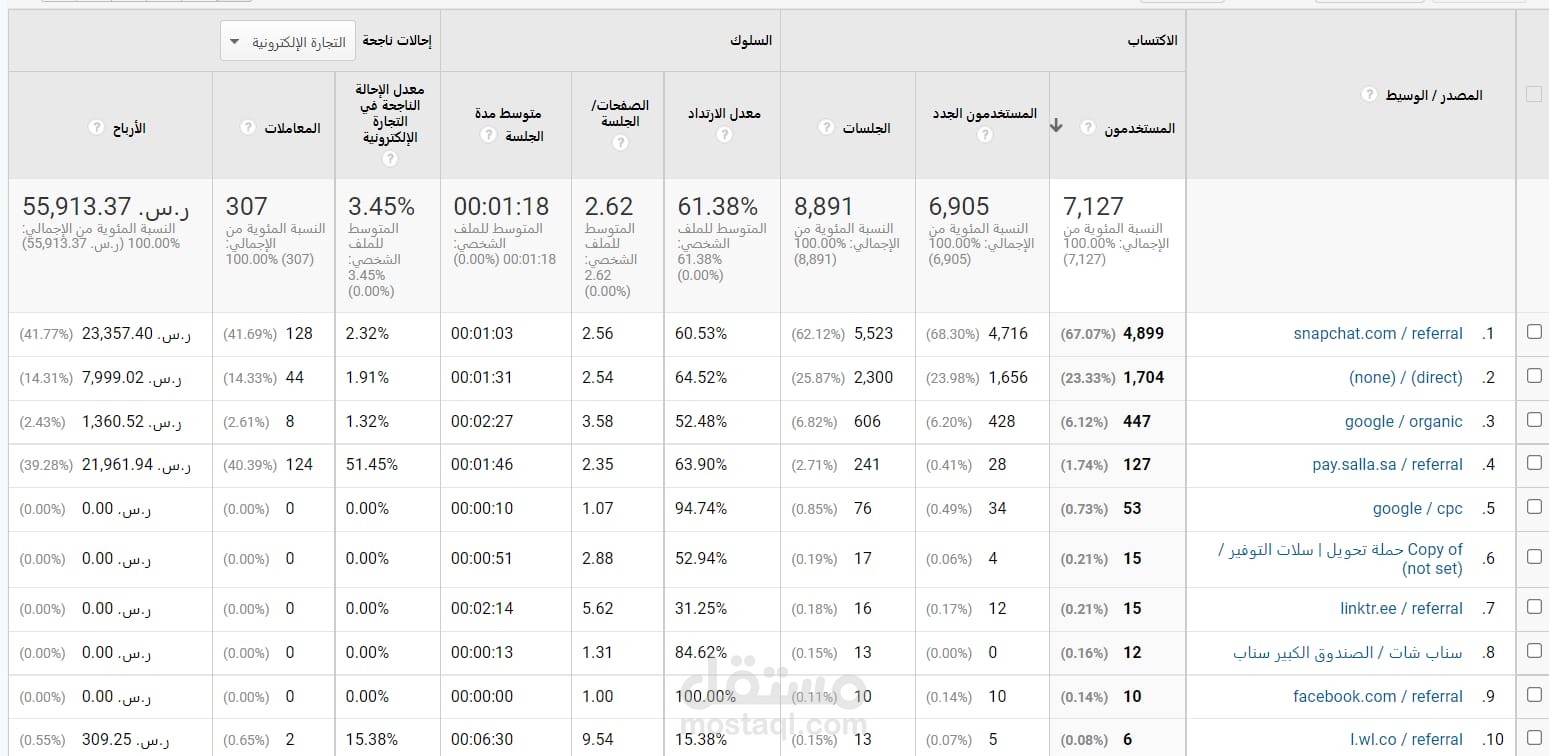
Task: Open the l.wl.co / referral source link
Action: click(x=1406, y=739)
